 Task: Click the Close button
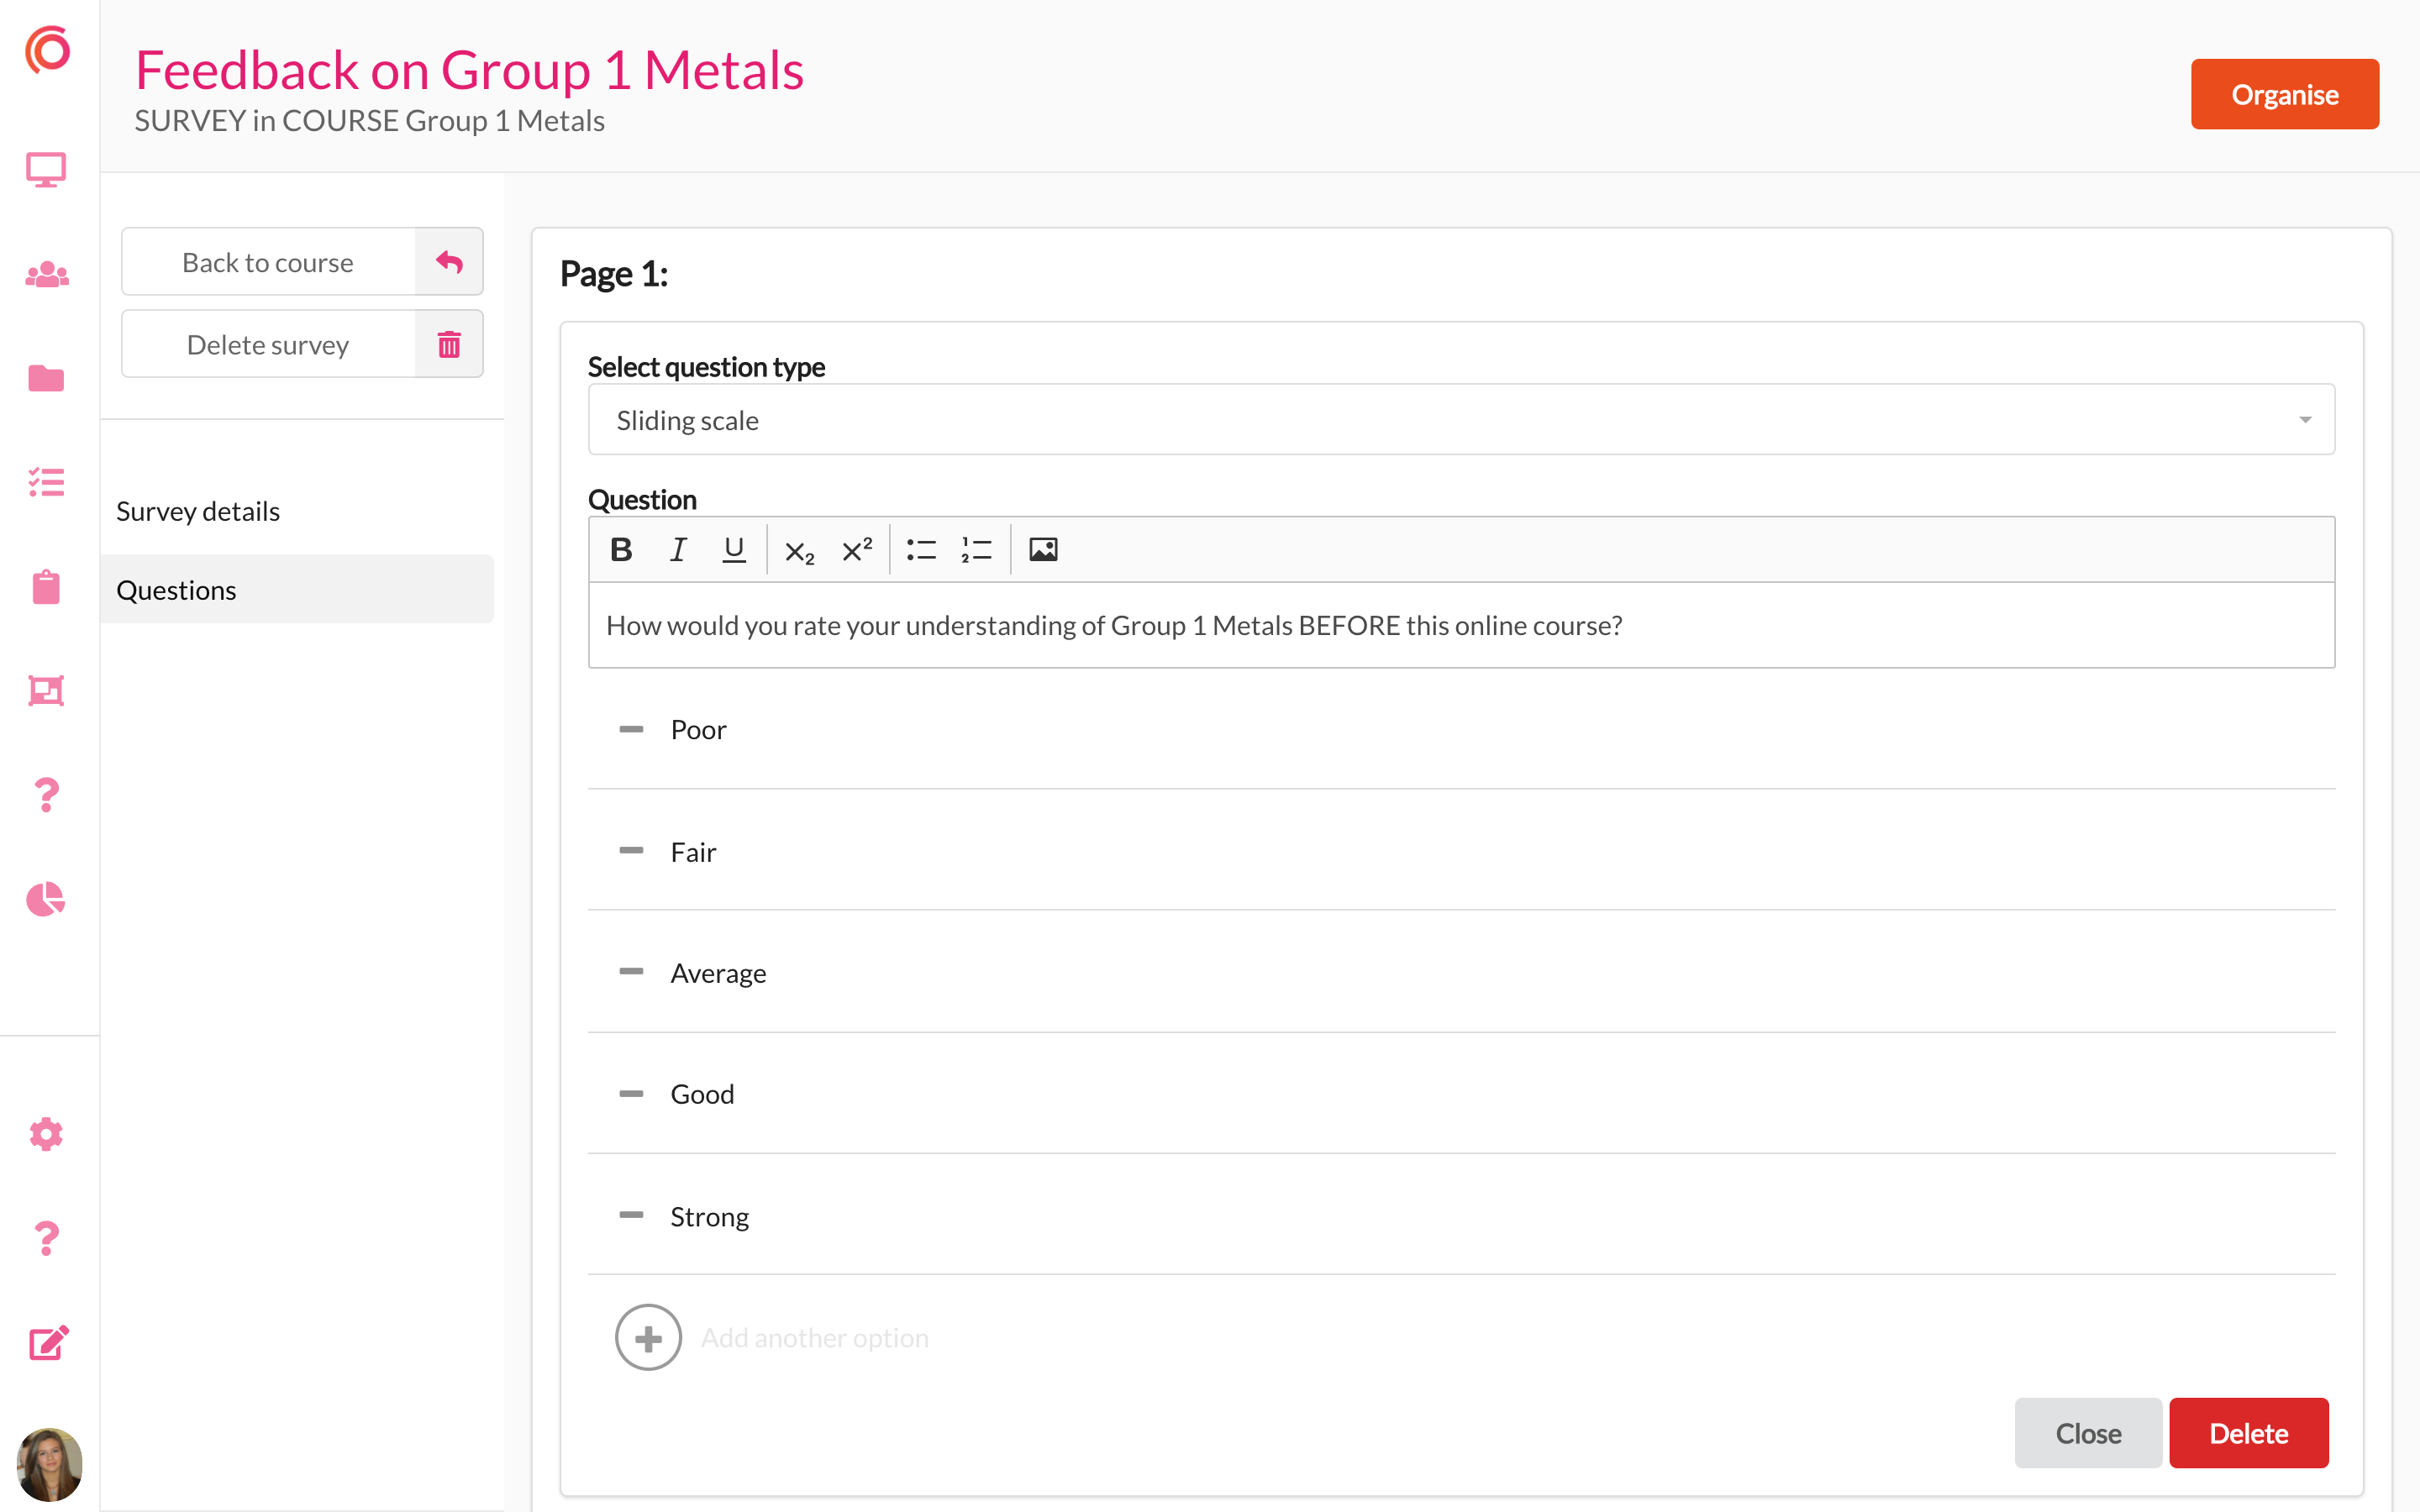tap(2088, 1433)
